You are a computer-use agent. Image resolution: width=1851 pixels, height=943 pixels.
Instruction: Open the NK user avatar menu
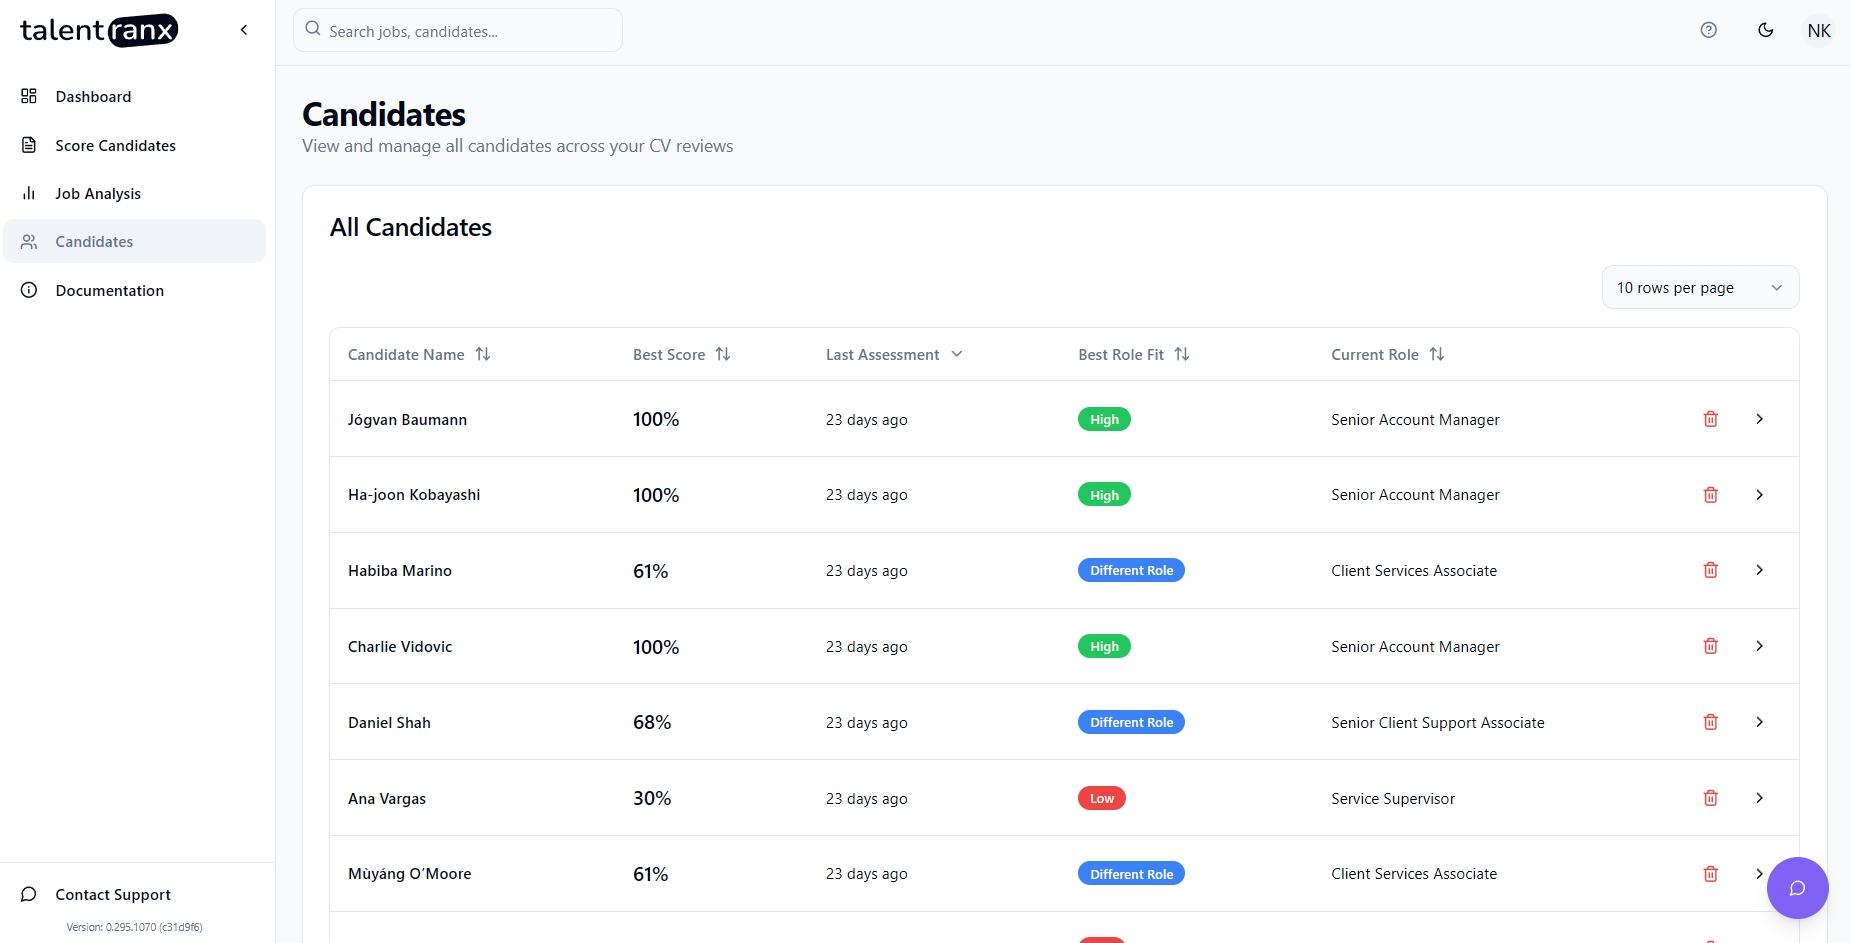[1818, 31]
